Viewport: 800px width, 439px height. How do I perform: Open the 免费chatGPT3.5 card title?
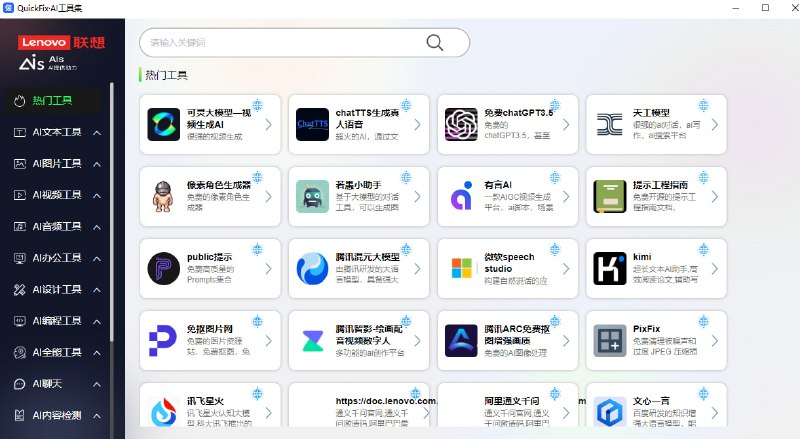coord(518,113)
